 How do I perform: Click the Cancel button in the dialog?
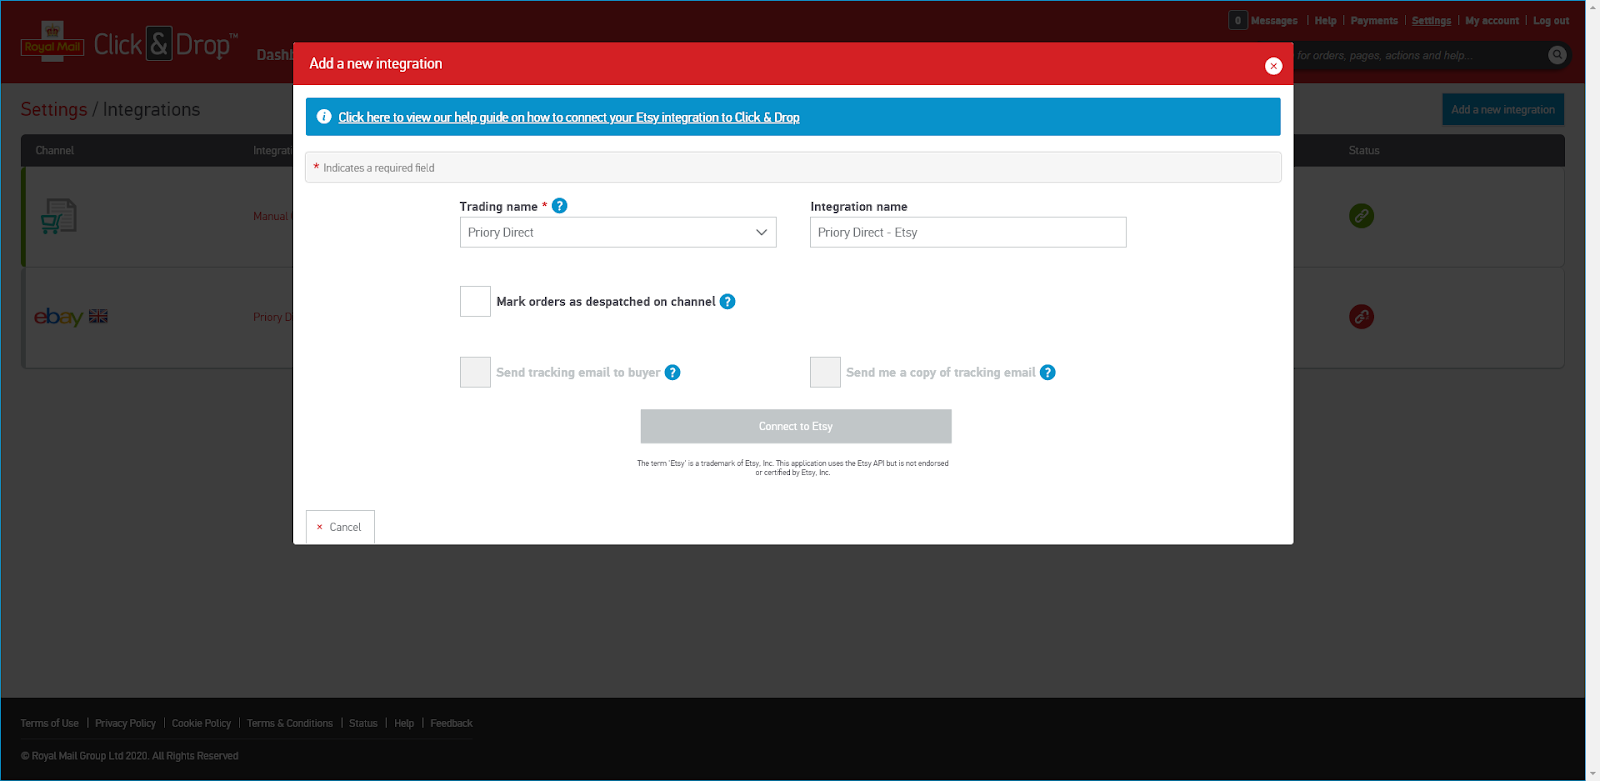click(340, 527)
